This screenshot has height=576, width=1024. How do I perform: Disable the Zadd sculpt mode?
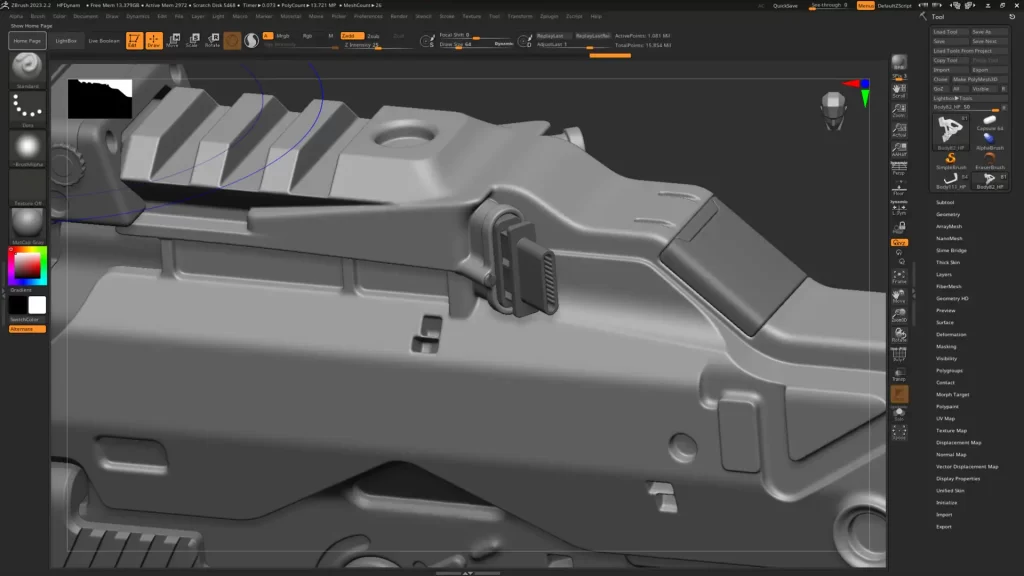point(348,35)
